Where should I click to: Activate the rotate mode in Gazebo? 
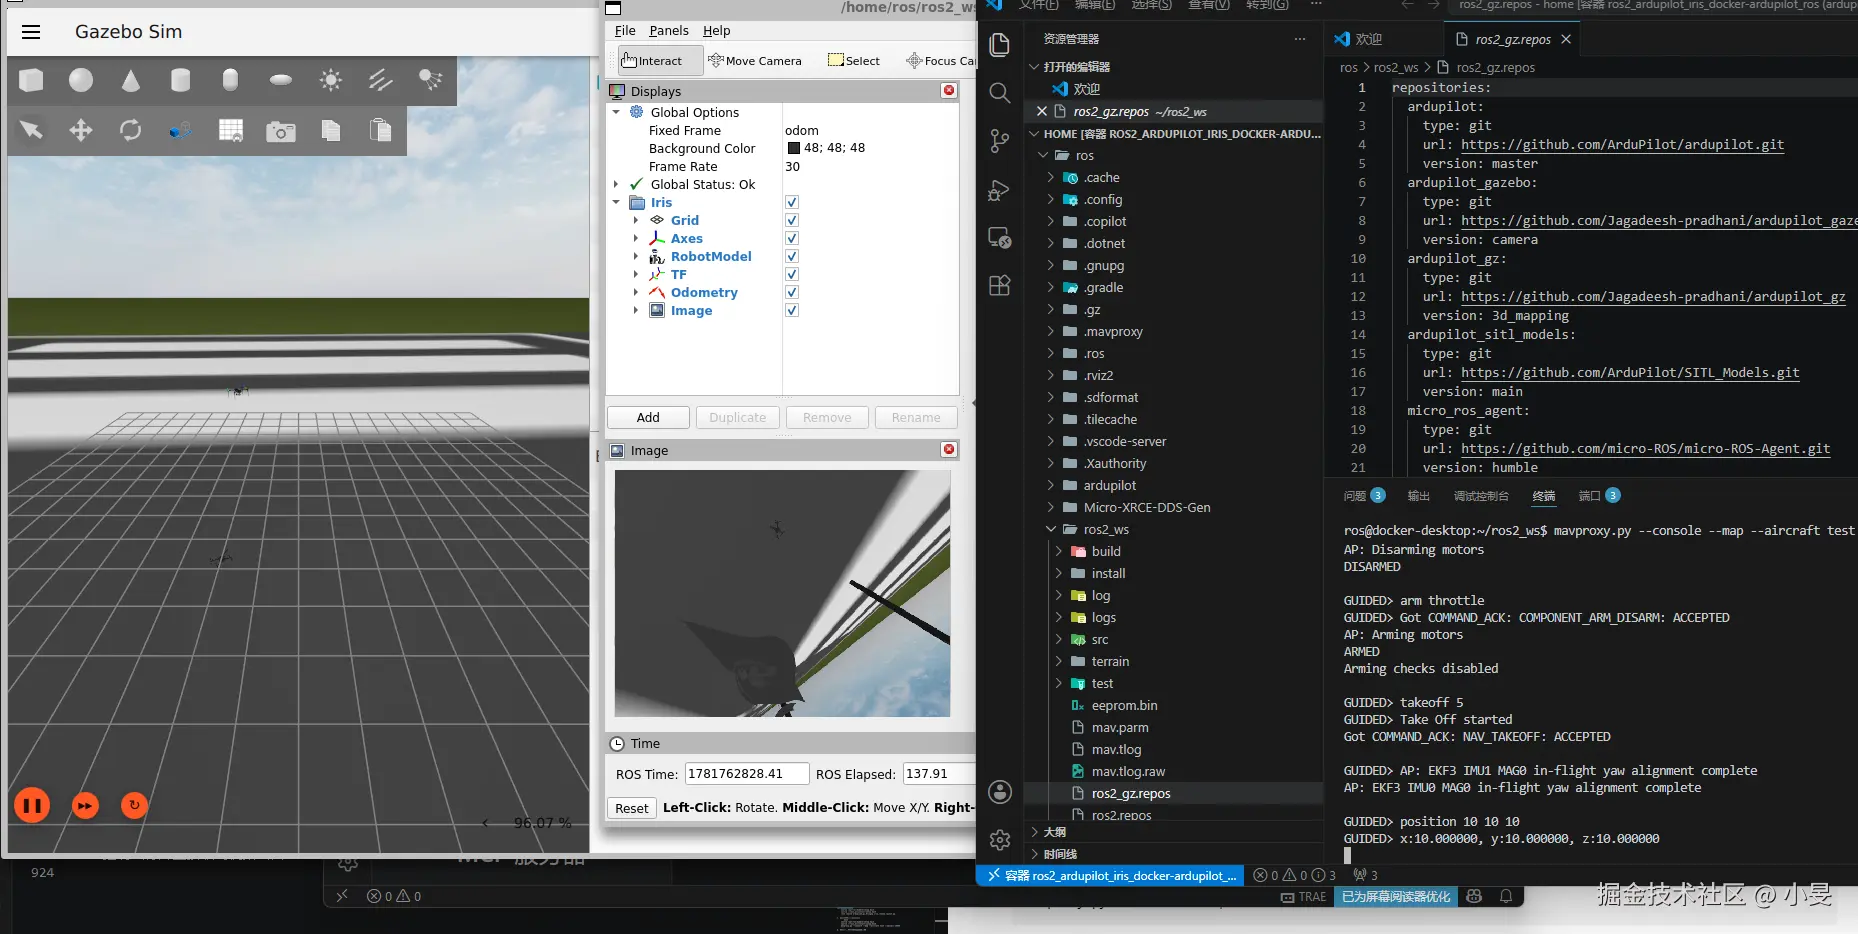(x=131, y=130)
